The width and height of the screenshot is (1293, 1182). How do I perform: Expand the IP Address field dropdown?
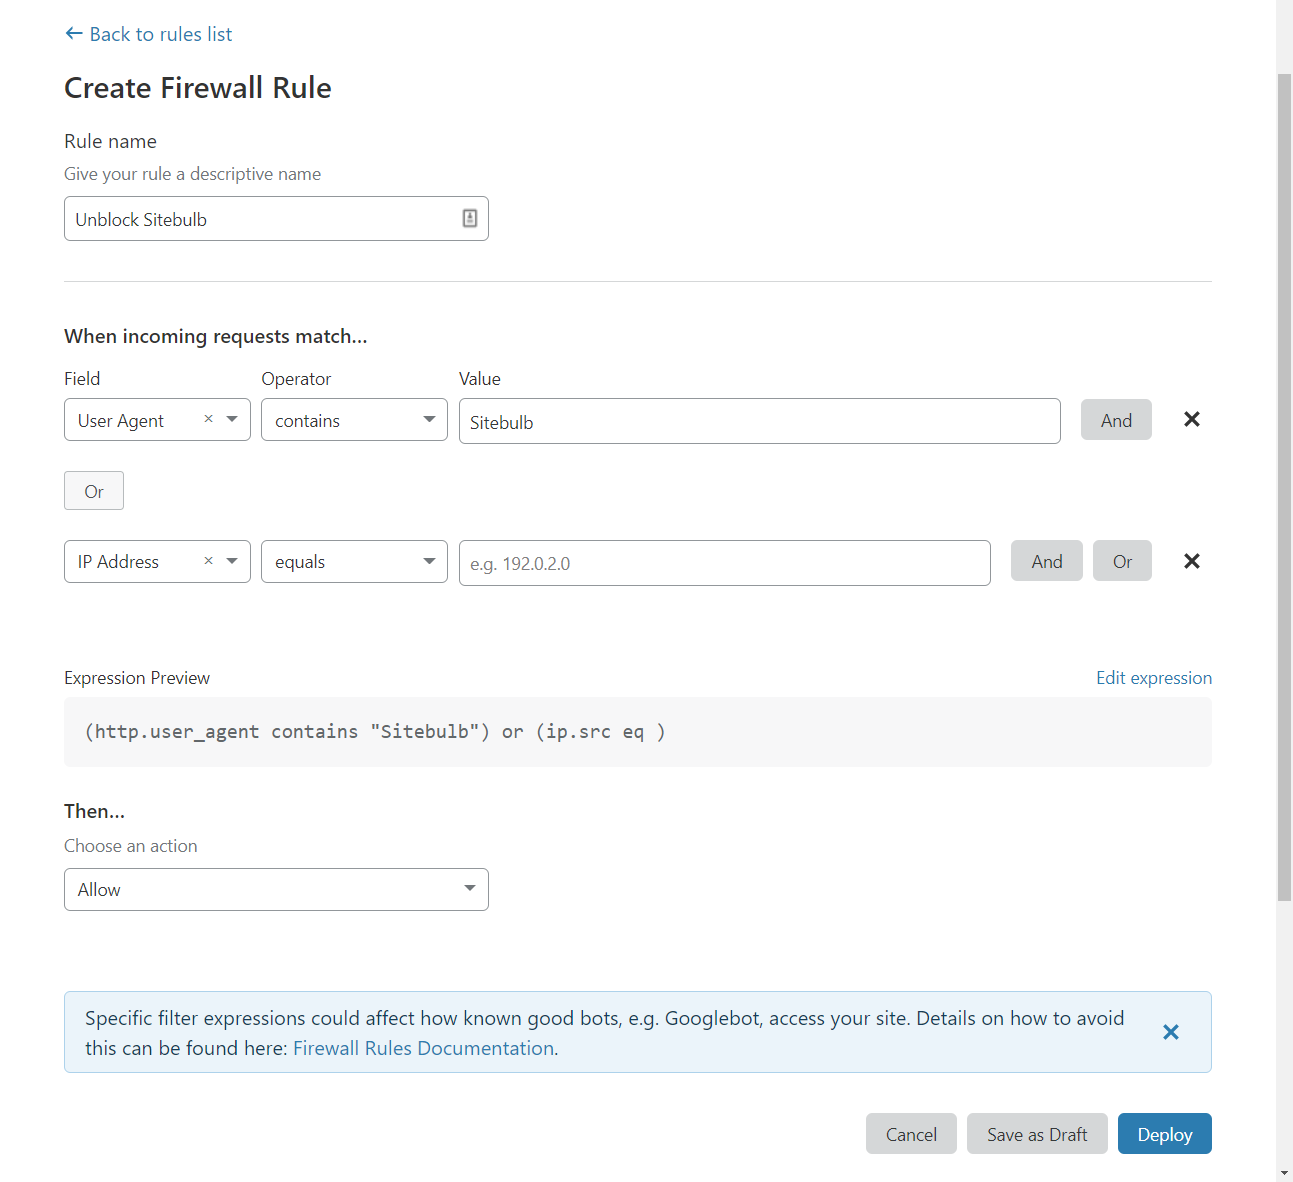pyautogui.click(x=232, y=561)
